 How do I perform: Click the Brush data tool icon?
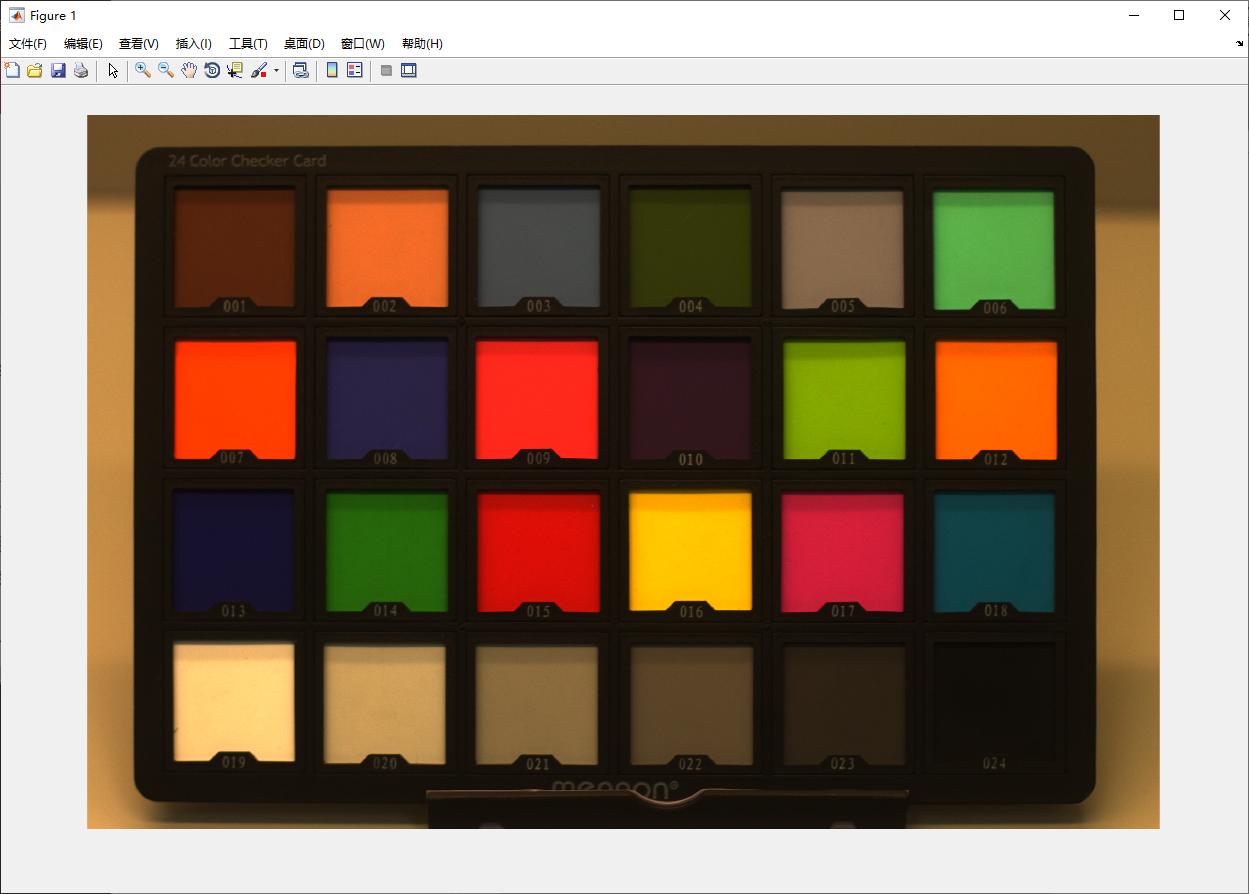pos(259,70)
